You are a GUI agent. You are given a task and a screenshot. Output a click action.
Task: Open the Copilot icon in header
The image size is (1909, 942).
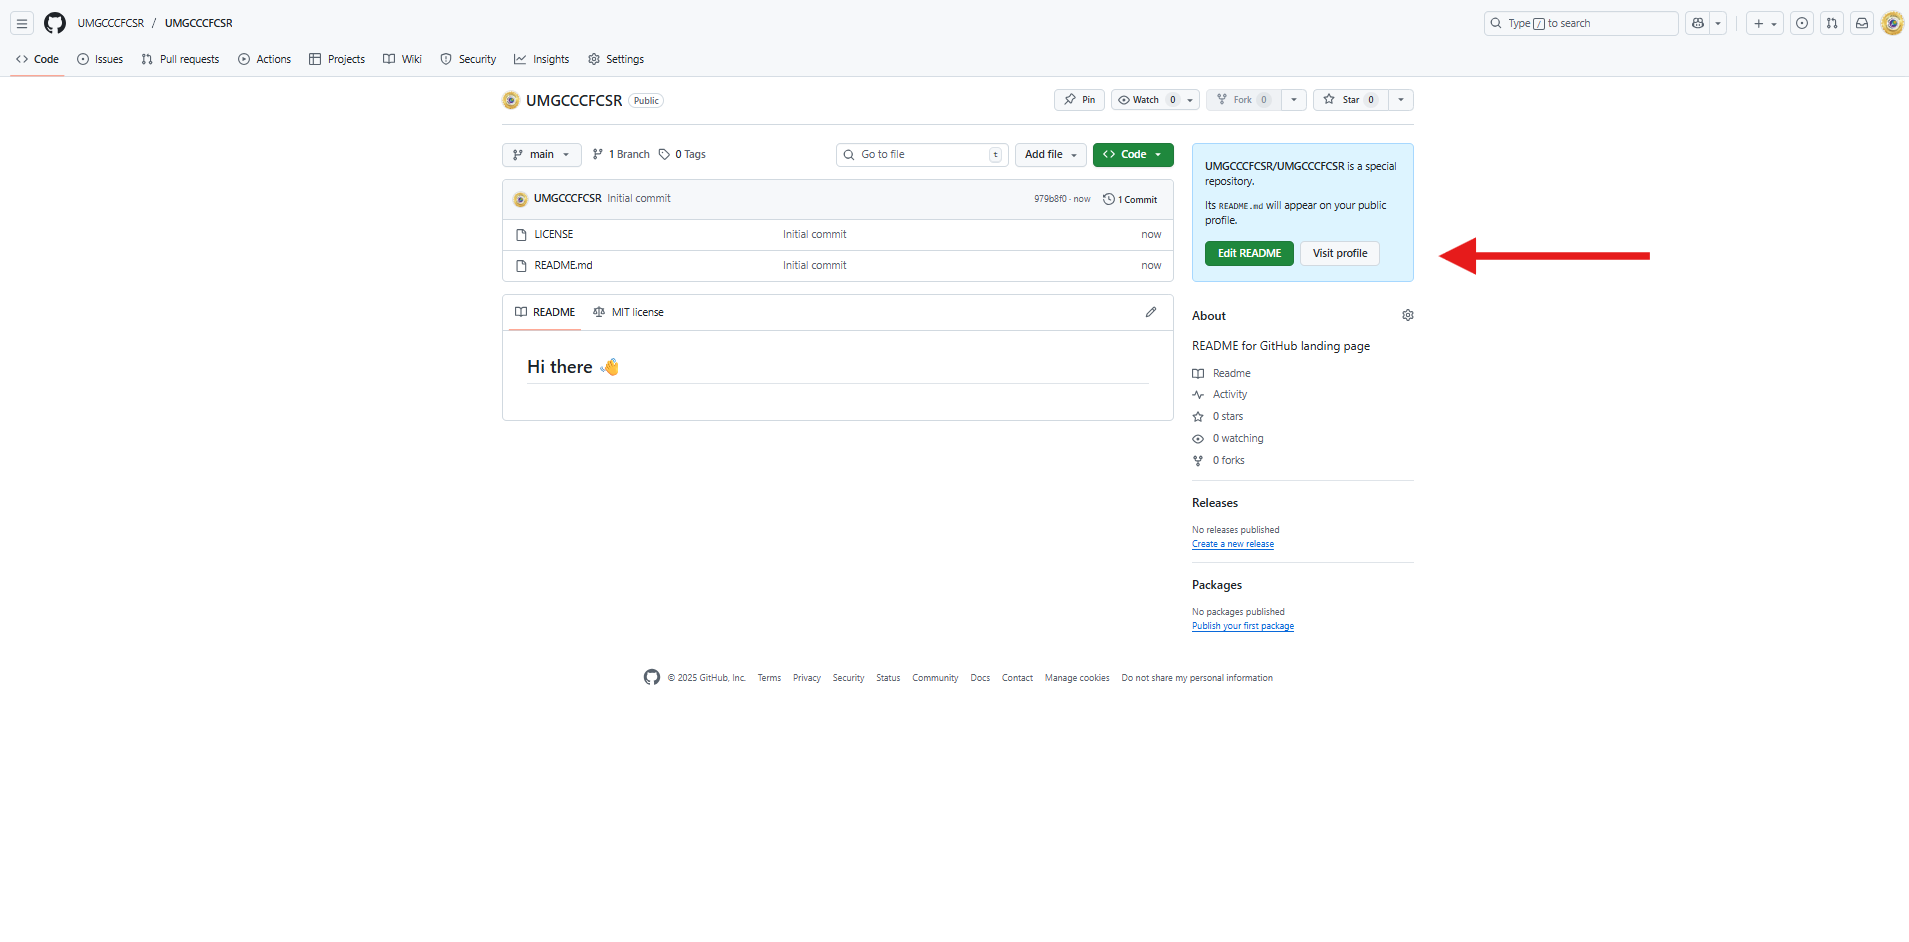[1698, 23]
